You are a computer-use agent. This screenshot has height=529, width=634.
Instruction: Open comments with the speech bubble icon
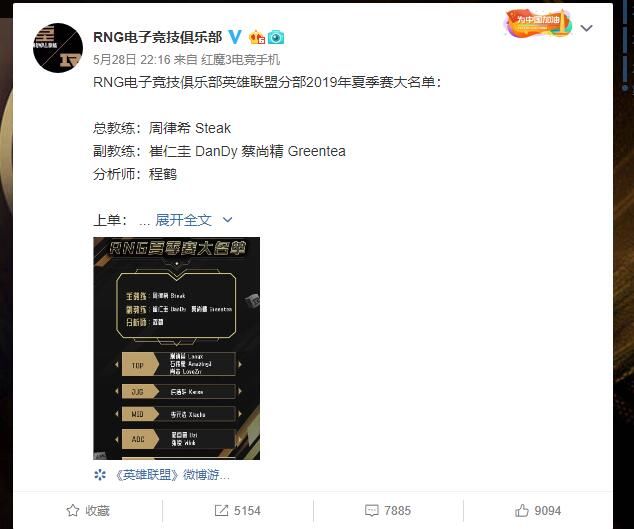tap(372, 510)
